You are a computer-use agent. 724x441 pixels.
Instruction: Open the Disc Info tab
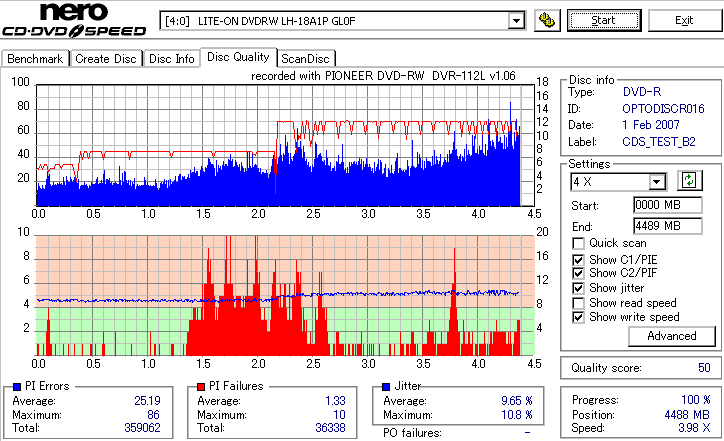pos(172,59)
